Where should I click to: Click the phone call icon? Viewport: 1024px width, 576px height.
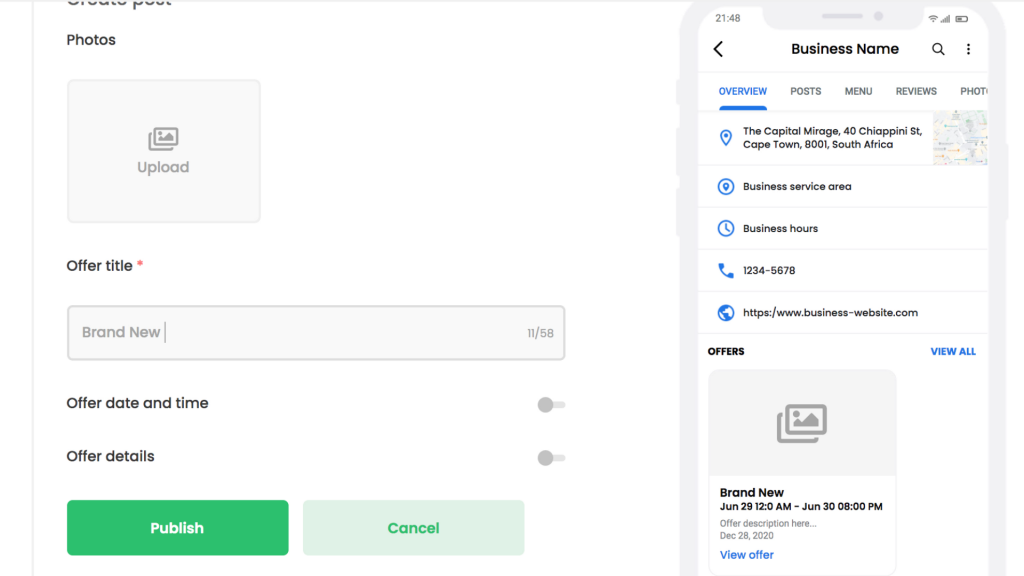[x=726, y=271]
